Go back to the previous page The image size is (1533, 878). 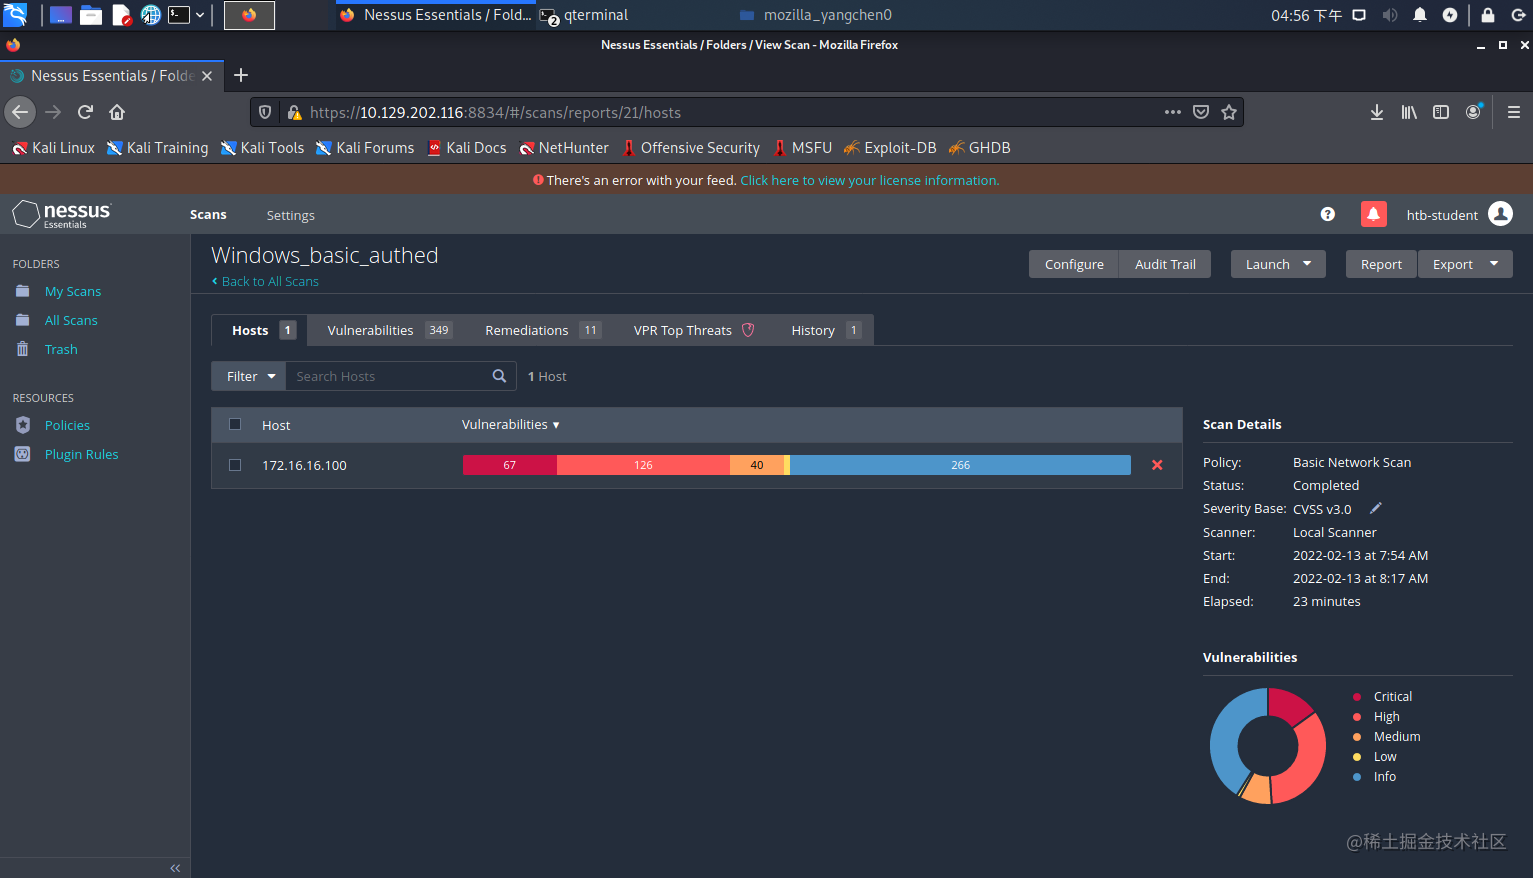tap(20, 112)
